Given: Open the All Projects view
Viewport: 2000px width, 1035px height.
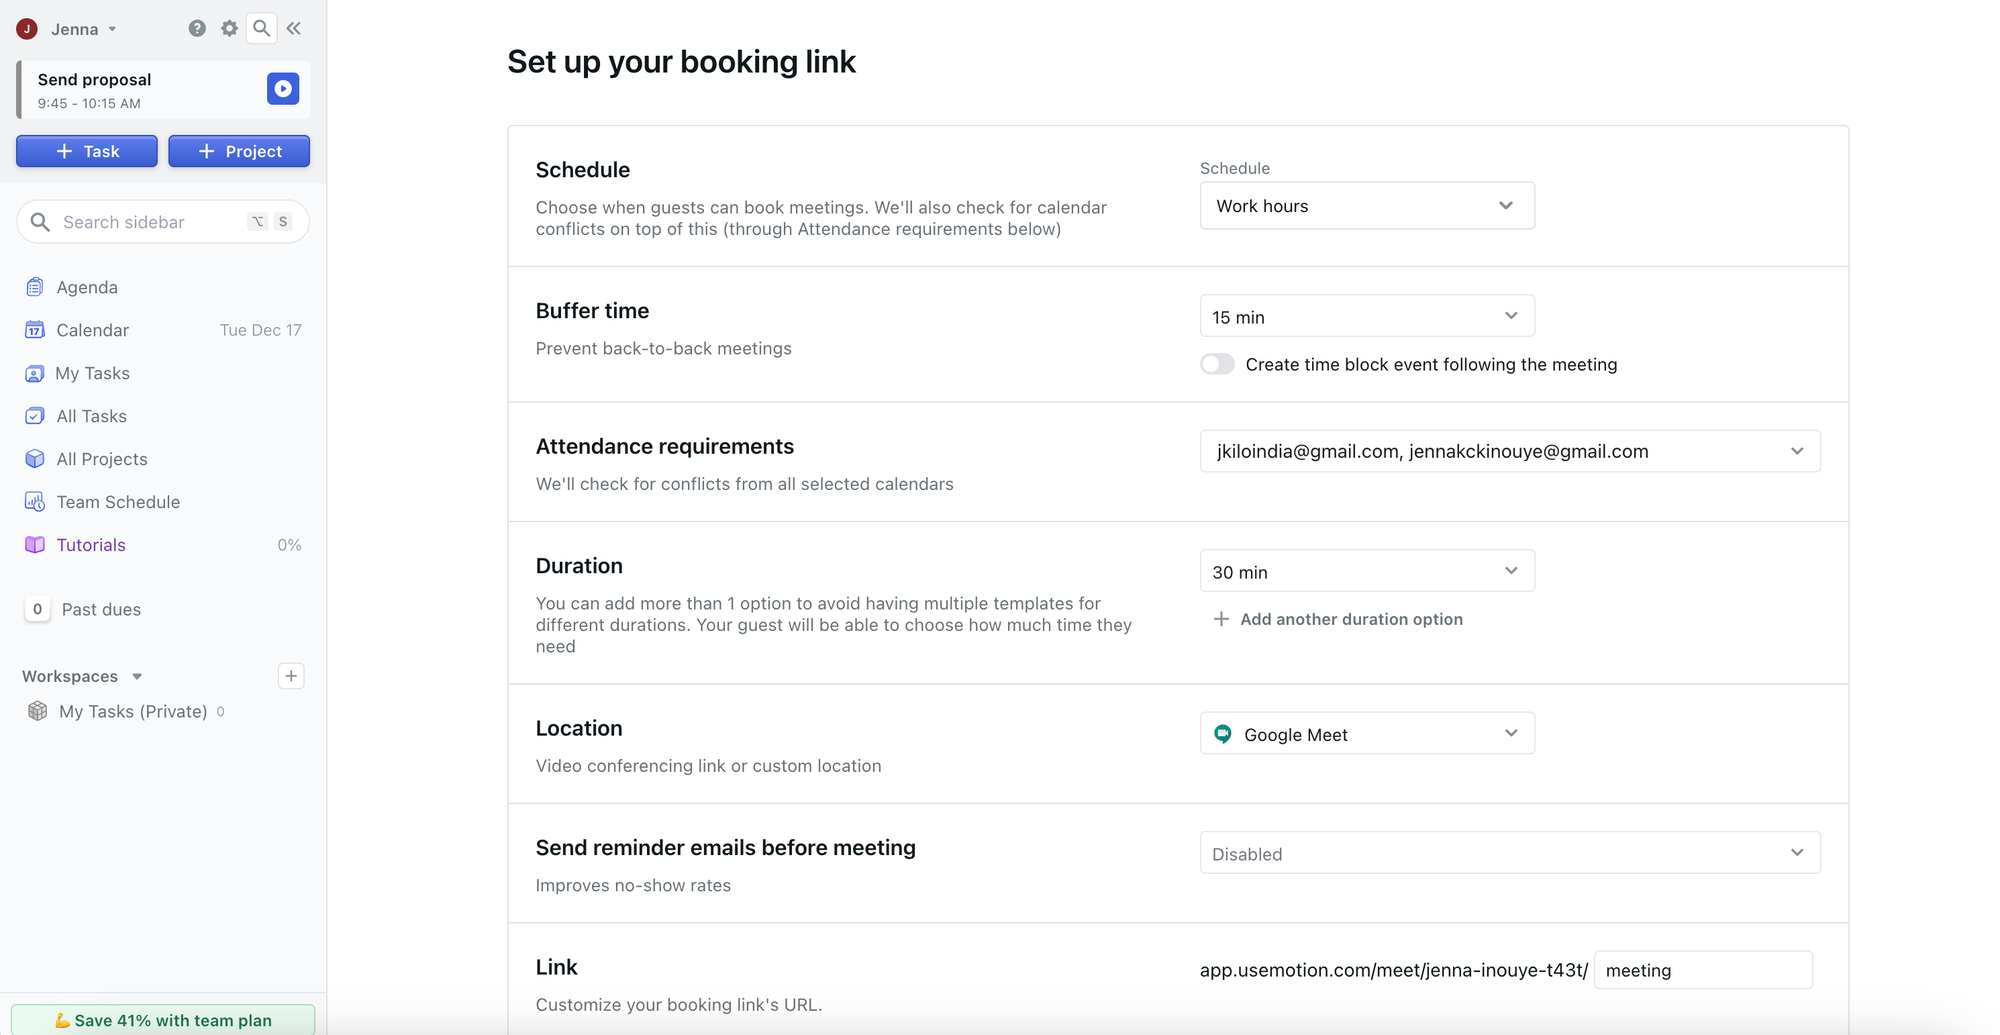Looking at the screenshot, I should [102, 459].
